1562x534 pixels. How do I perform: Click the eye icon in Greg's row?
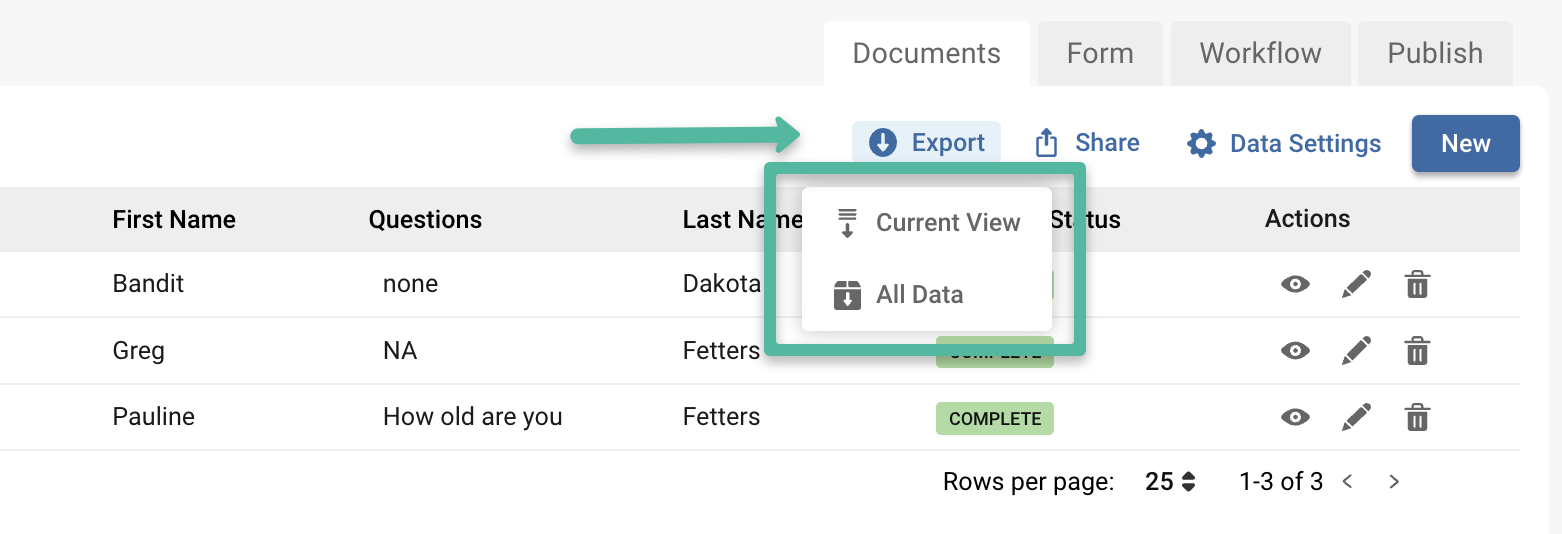(1295, 351)
